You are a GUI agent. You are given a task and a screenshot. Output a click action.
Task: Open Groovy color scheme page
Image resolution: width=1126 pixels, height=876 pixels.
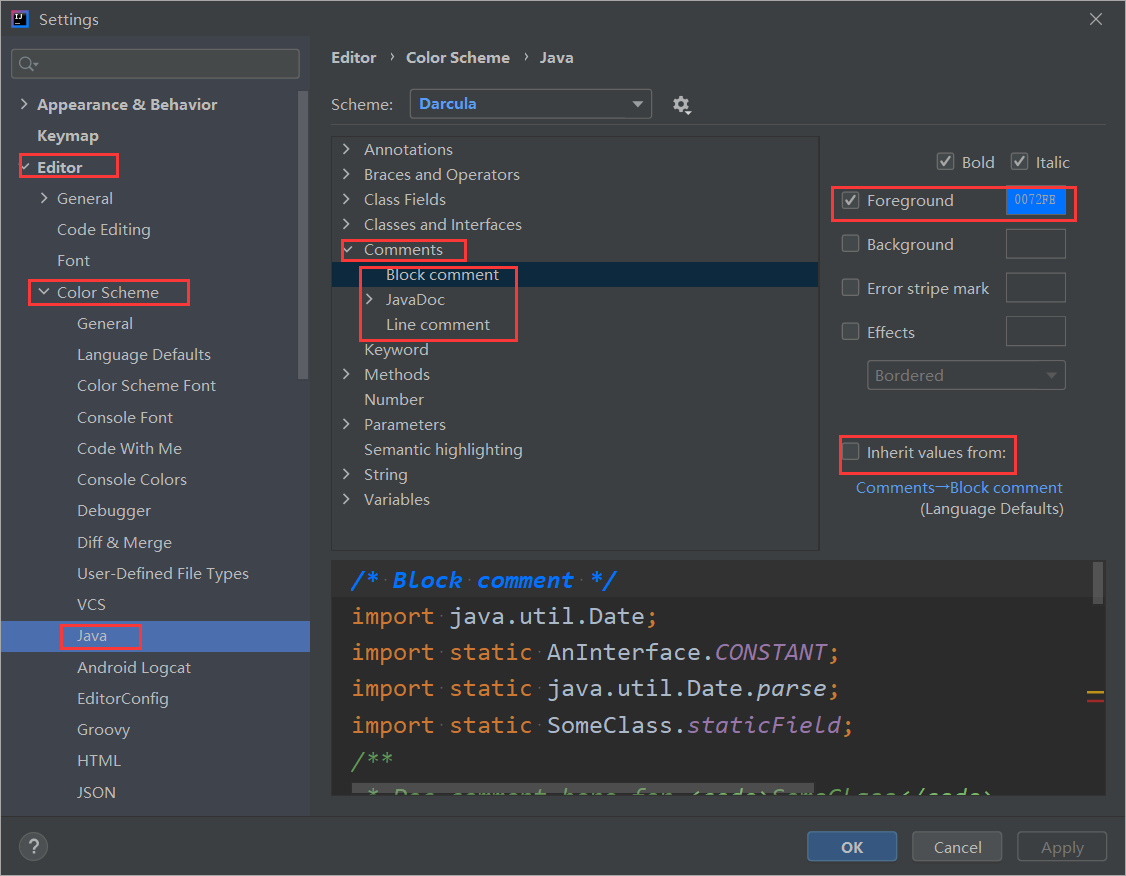coord(103,730)
